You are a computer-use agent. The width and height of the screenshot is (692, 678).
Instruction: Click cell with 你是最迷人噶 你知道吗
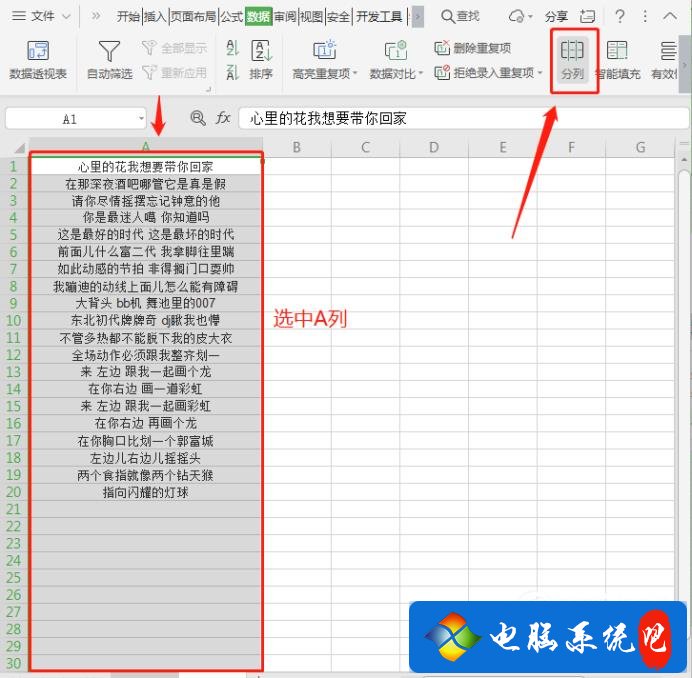tap(146, 218)
